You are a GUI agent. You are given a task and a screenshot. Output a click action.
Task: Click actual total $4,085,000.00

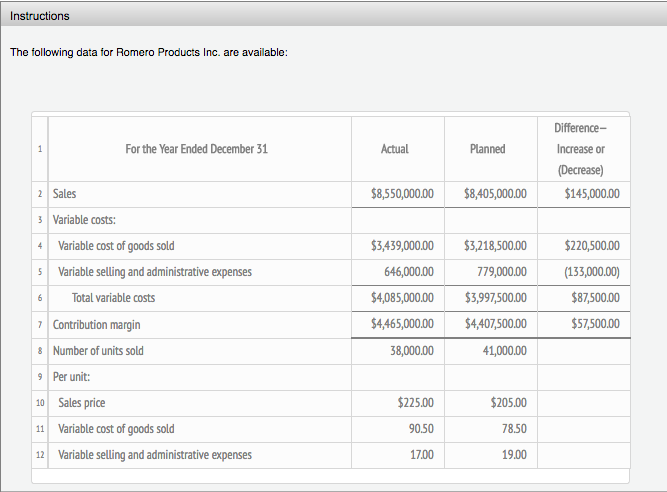(x=402, y=298)
